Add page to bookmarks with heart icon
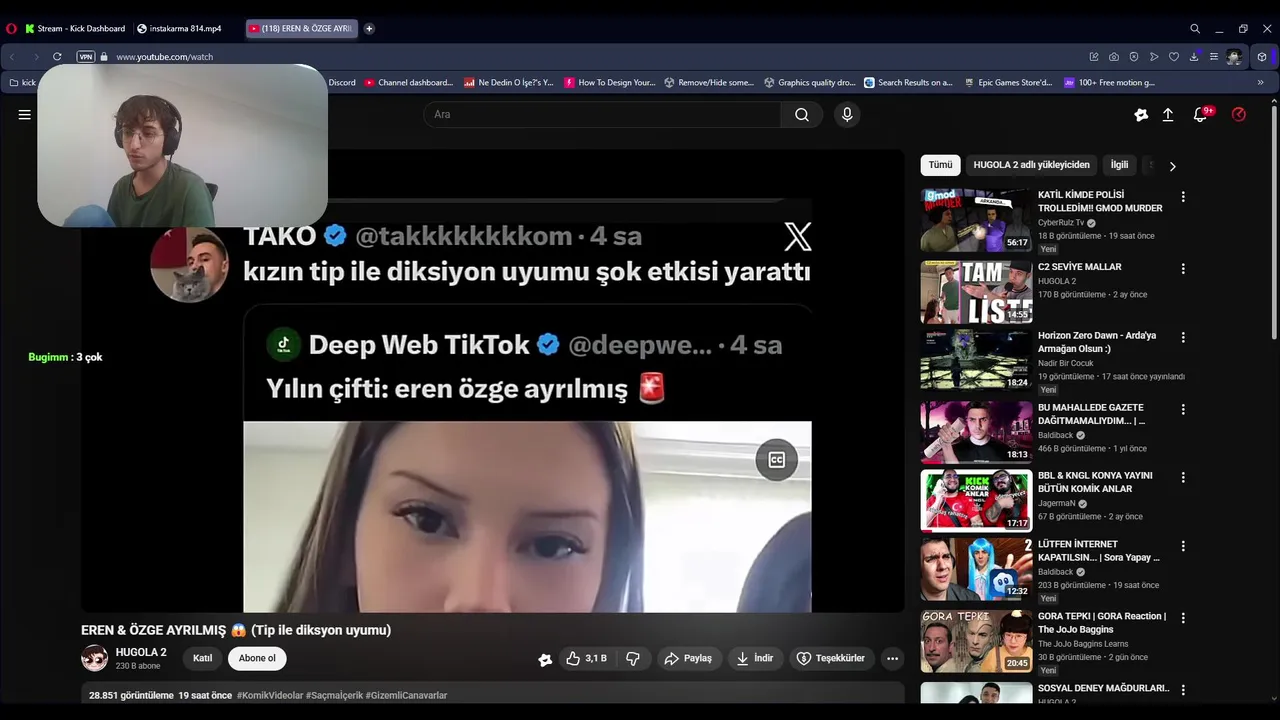This screenshot has height=720, width=1280. [1174, 57]
